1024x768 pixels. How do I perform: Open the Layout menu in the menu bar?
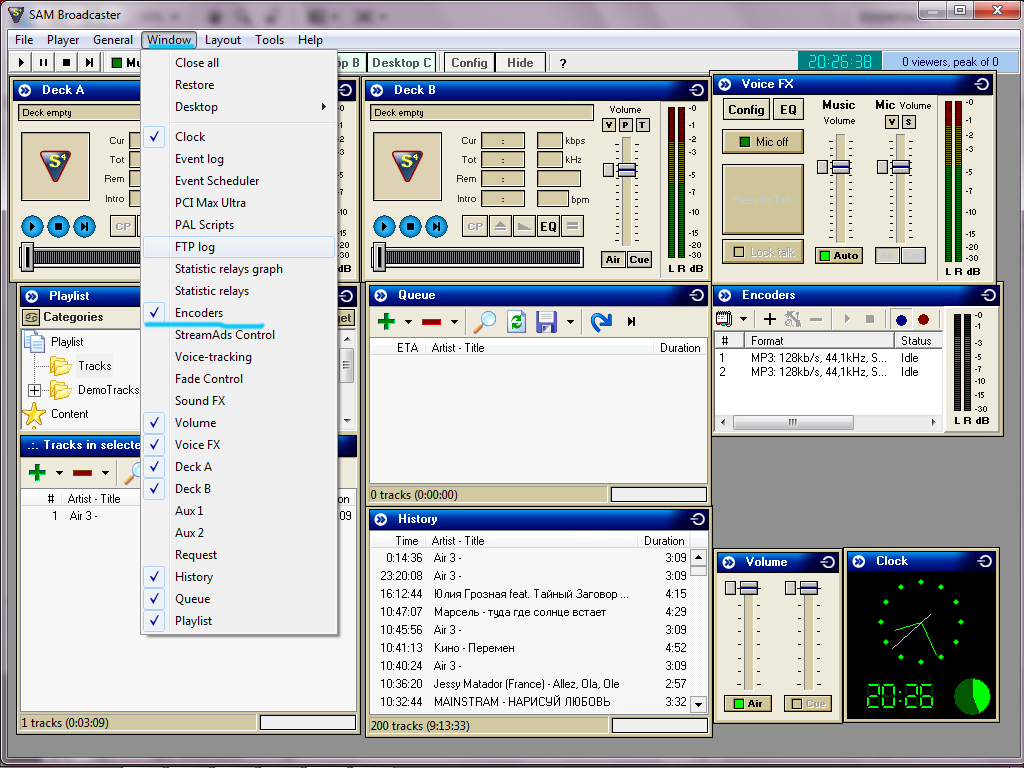point(223,40)
